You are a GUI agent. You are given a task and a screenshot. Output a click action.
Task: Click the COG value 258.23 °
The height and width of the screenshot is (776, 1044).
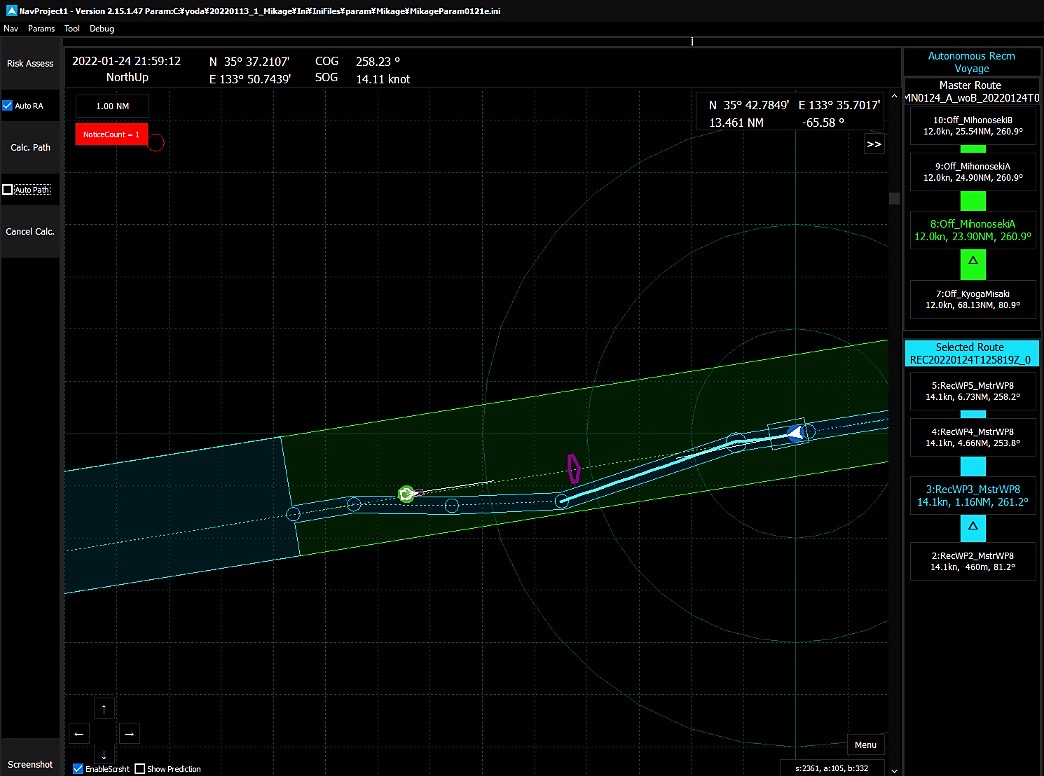point(378,61)
